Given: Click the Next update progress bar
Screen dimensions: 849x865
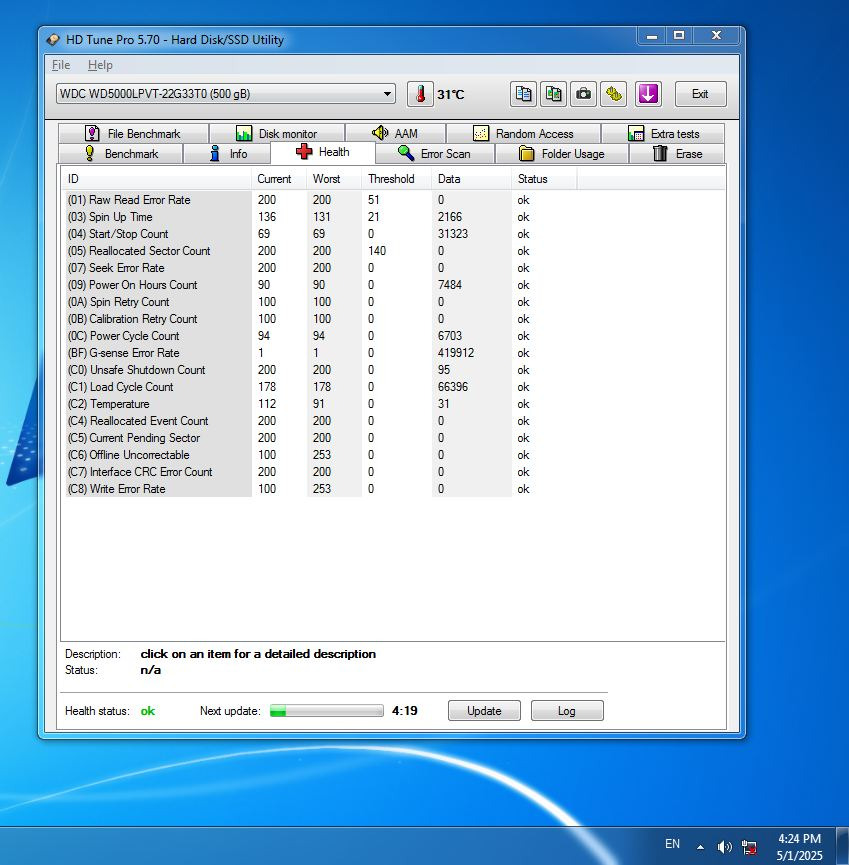Looking at the screenshot, I should click(x=327, y=711).
